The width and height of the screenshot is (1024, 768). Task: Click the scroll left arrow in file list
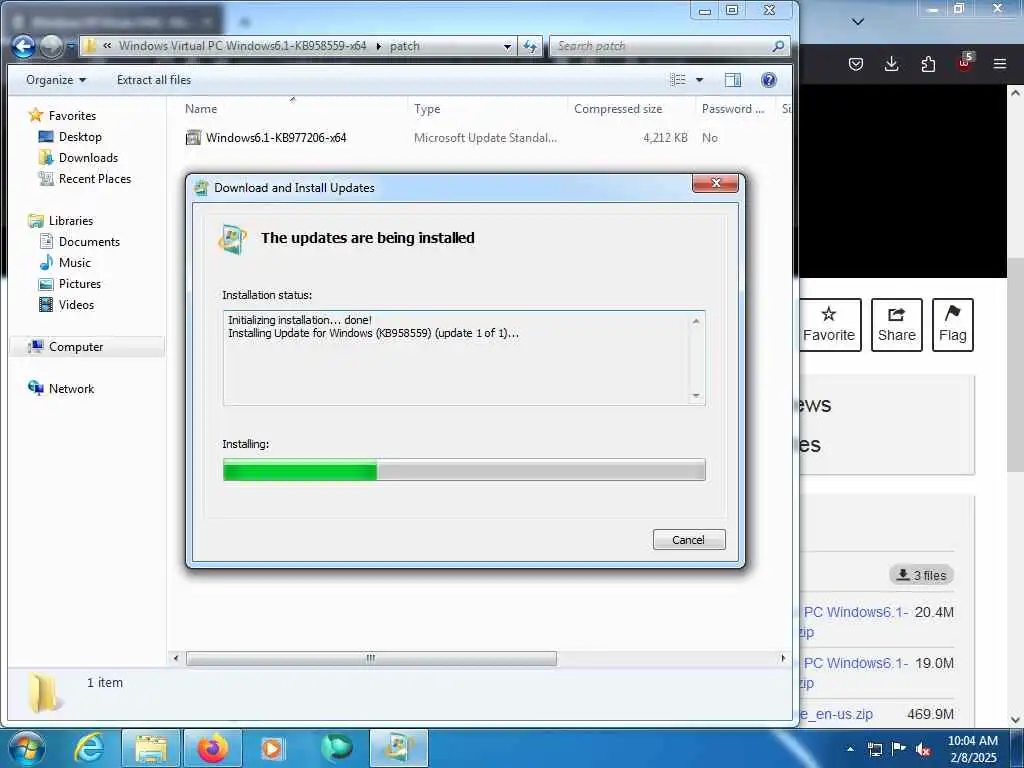click(x=176, y=658)
